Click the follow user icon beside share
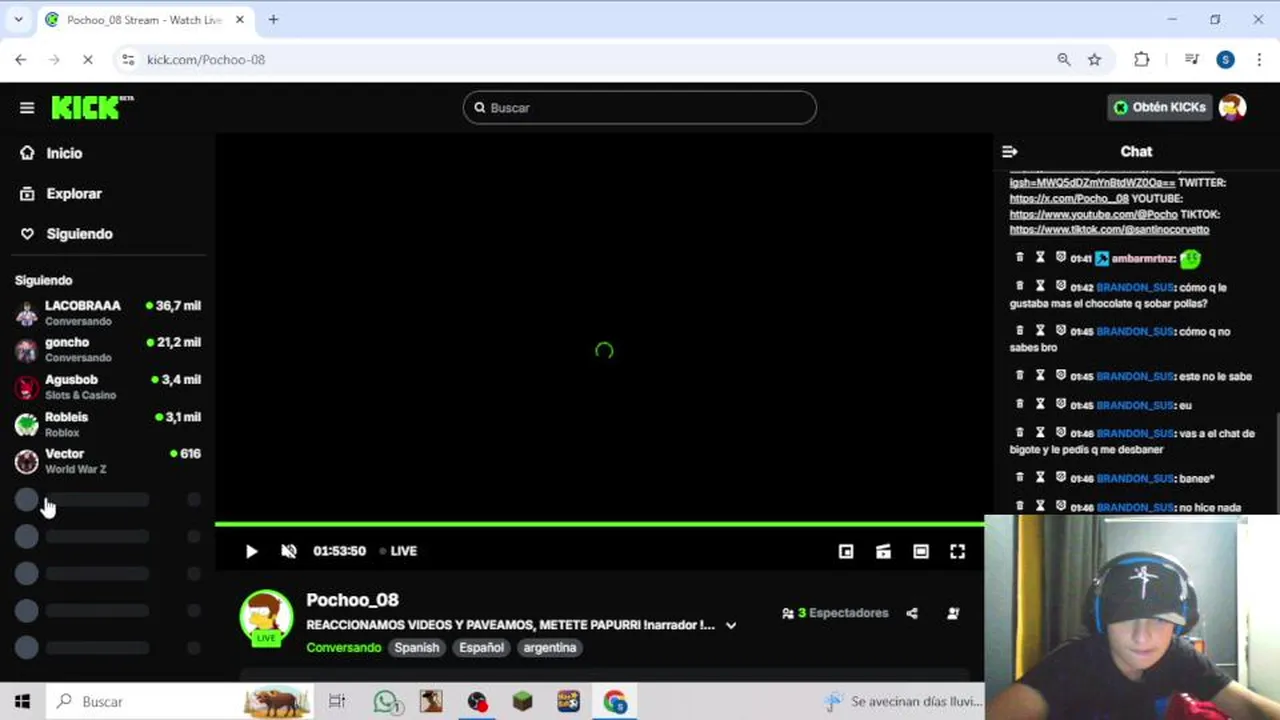This screenshot has height=720, width=1280. tap(952, 613)
